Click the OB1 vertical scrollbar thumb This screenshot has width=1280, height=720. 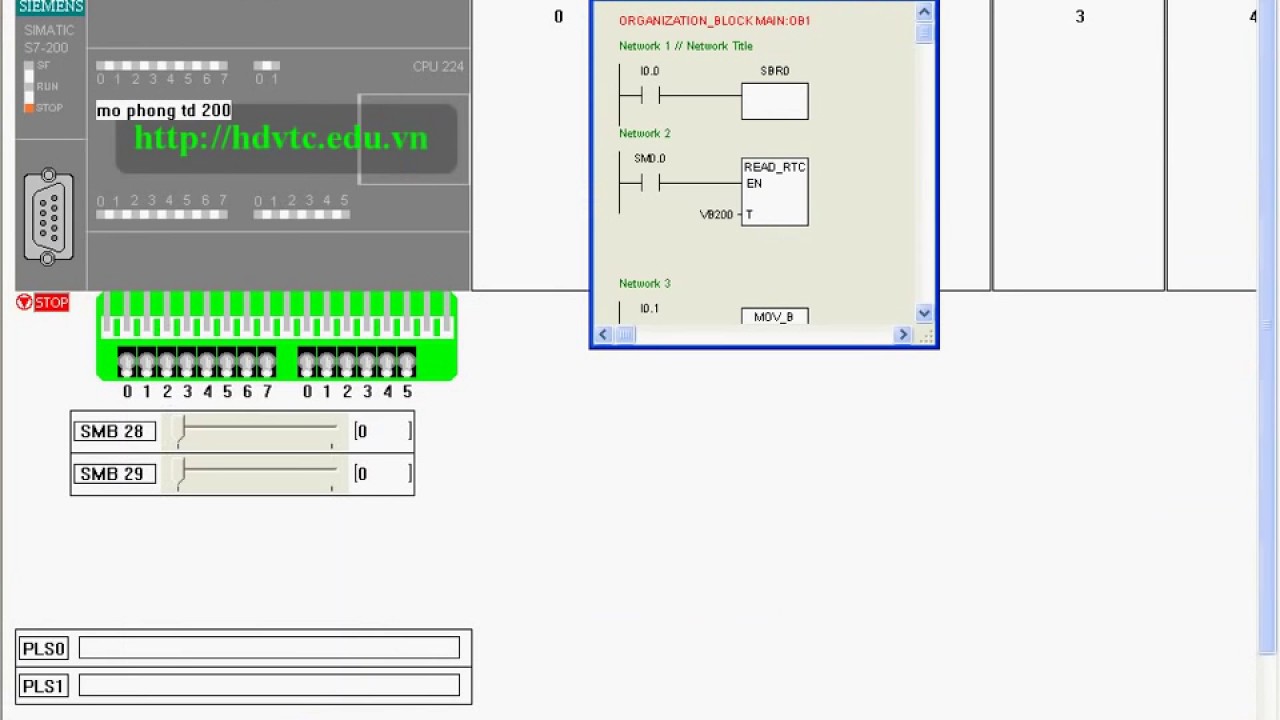click(924, 32)
